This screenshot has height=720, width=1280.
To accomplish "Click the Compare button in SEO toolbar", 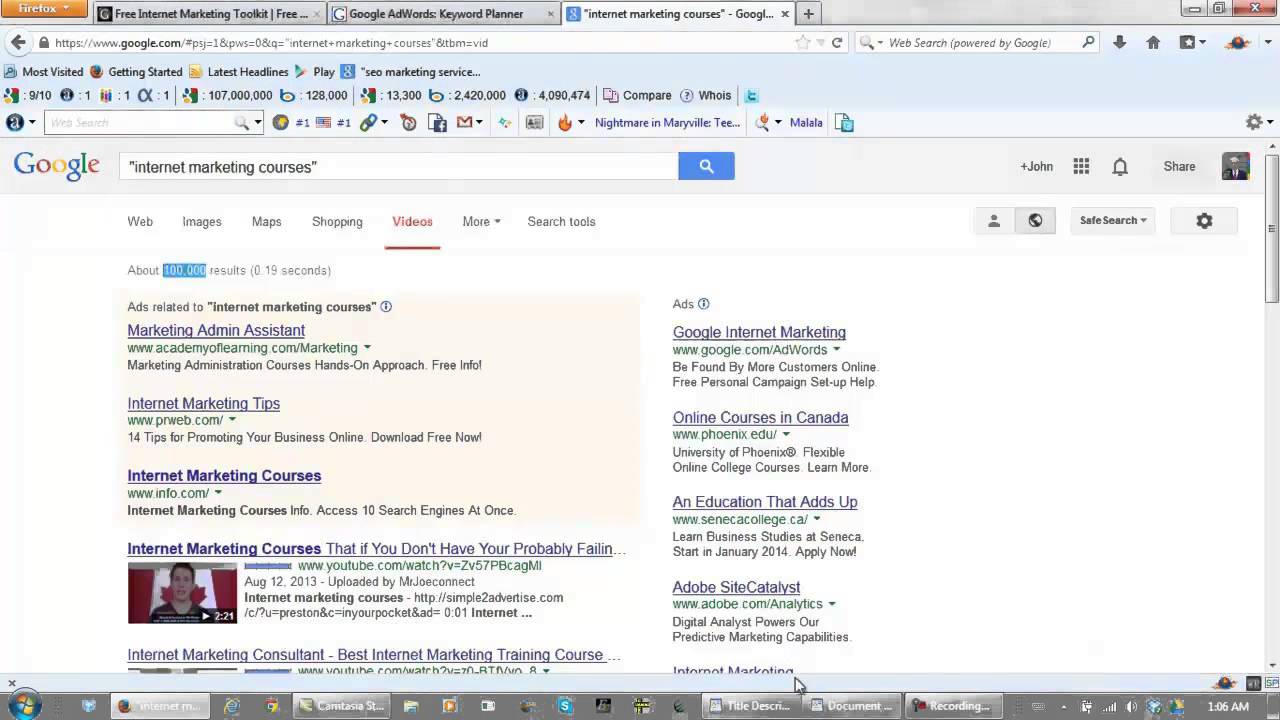I will click(x=638, y=96).
